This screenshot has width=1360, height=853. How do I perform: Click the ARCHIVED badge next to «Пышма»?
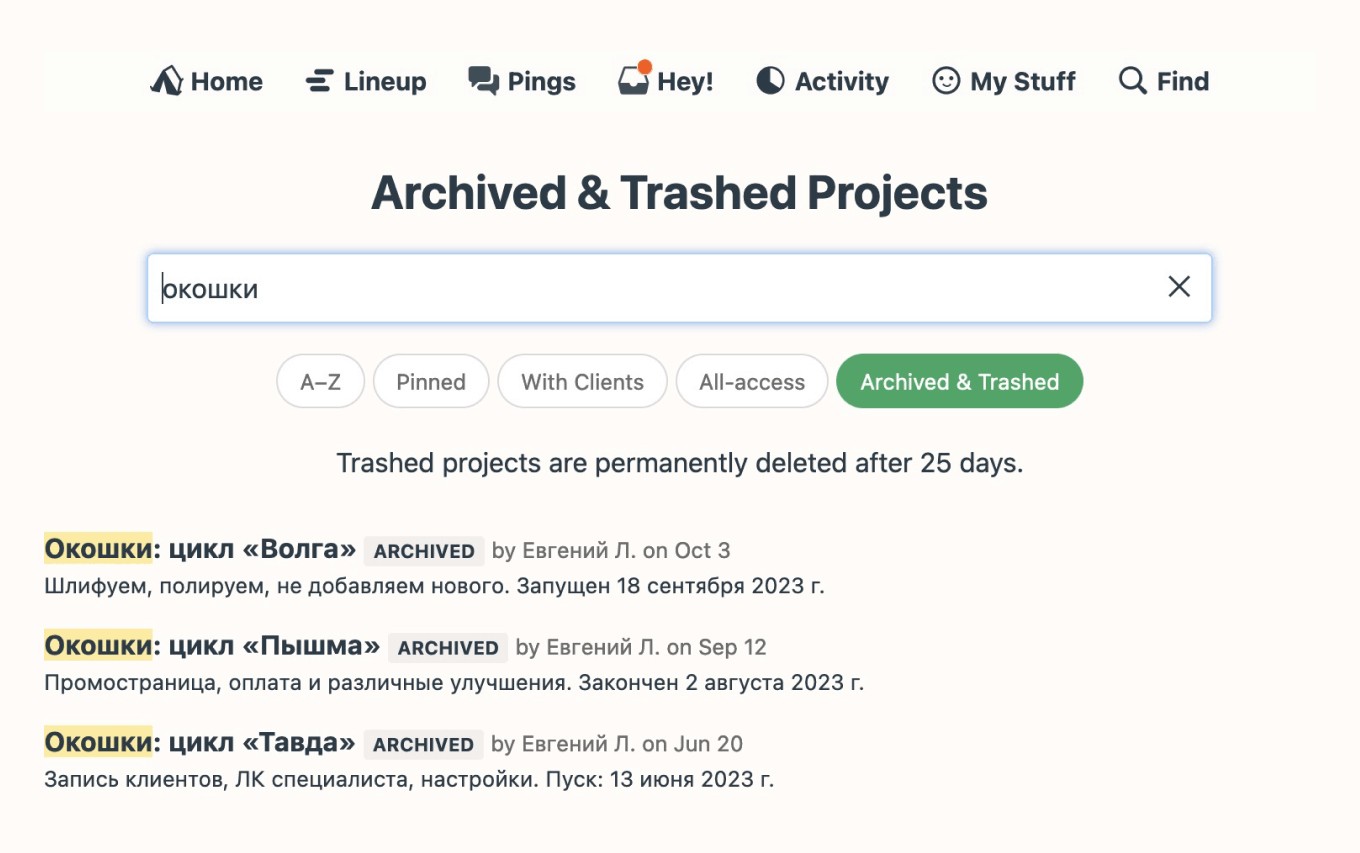(x=448, y=648)
